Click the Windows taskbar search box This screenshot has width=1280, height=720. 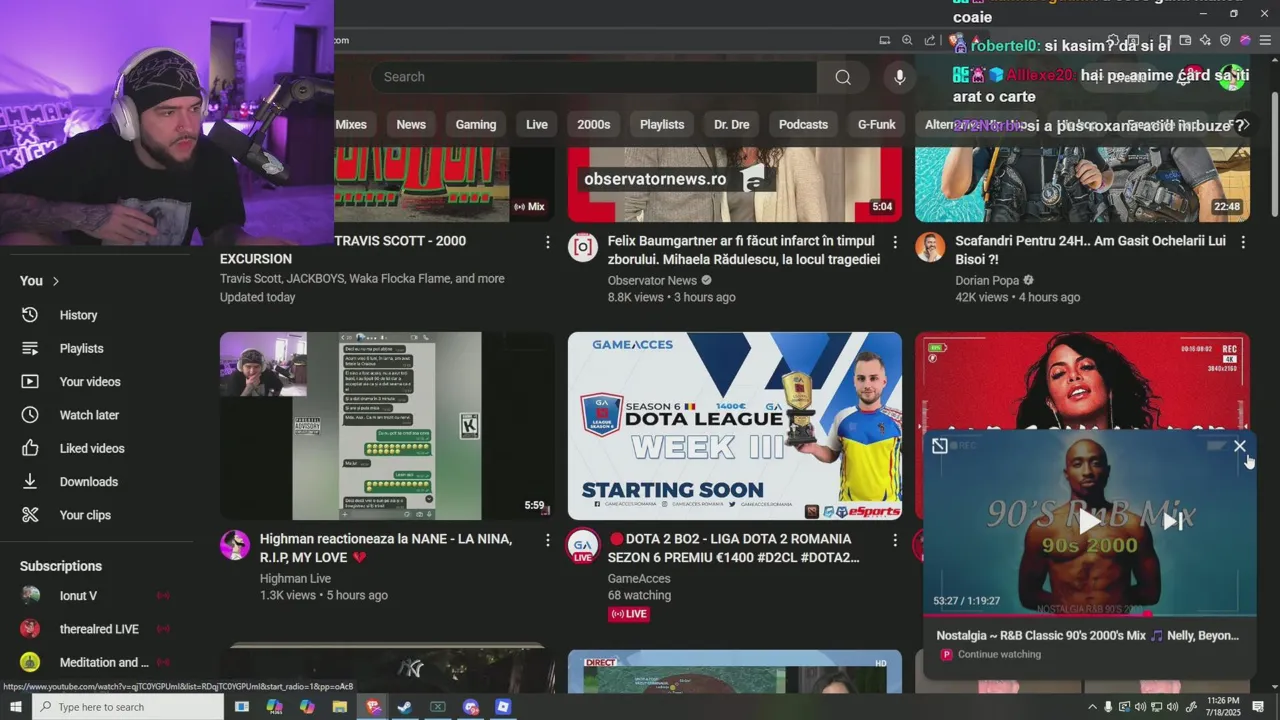(128, 707)
